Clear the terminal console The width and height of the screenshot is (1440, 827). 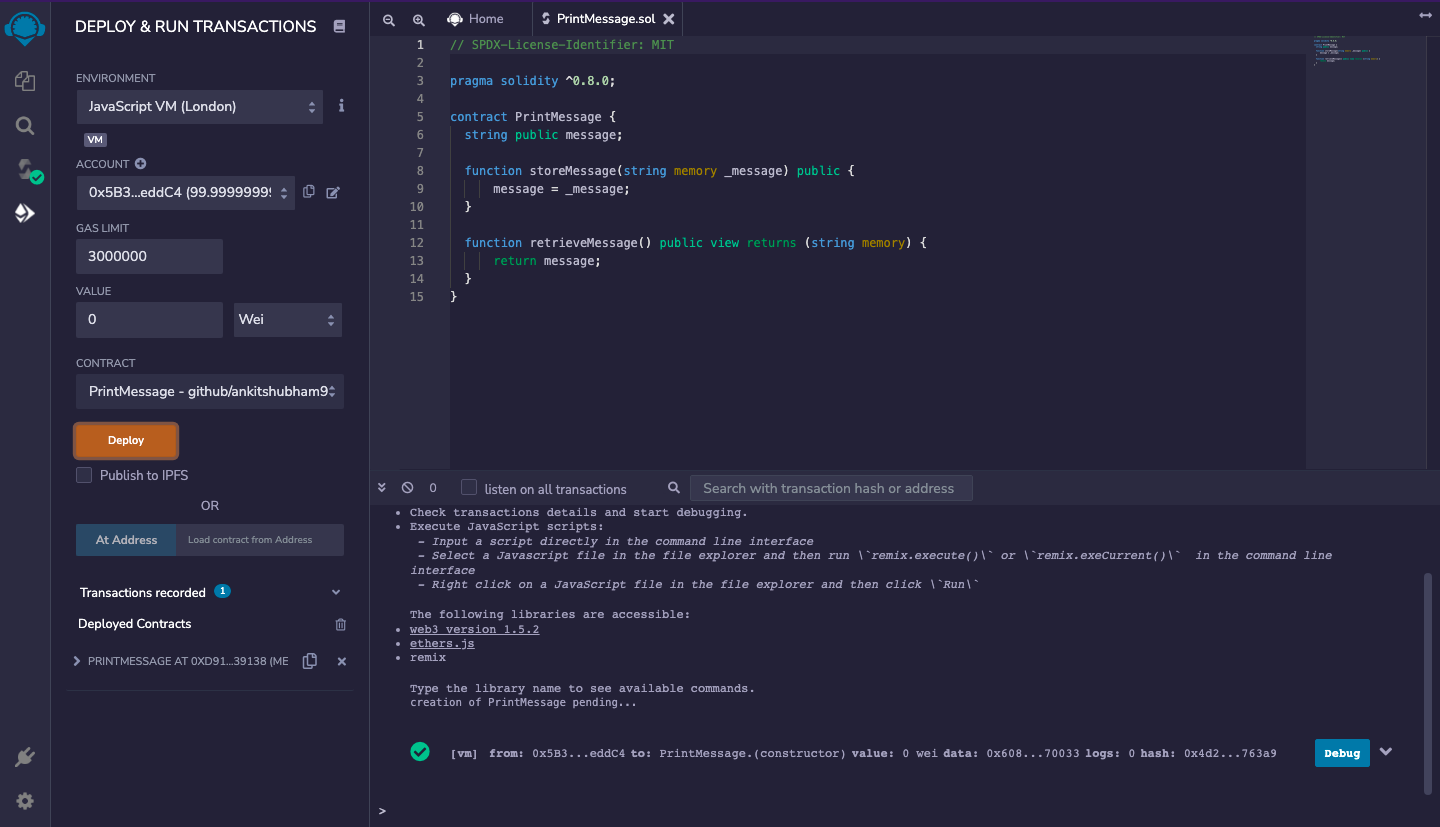tap(407, 488)
